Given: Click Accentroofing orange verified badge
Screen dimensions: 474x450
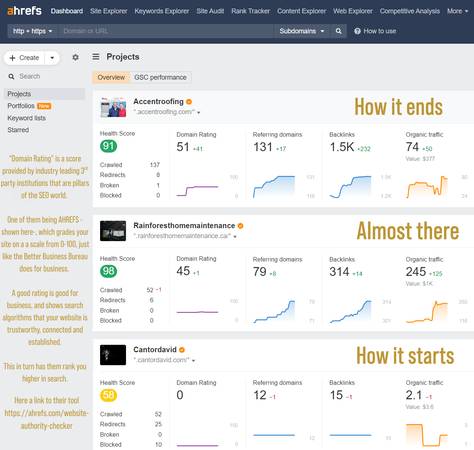Looking at the screenshot, I should coord(189,102).
